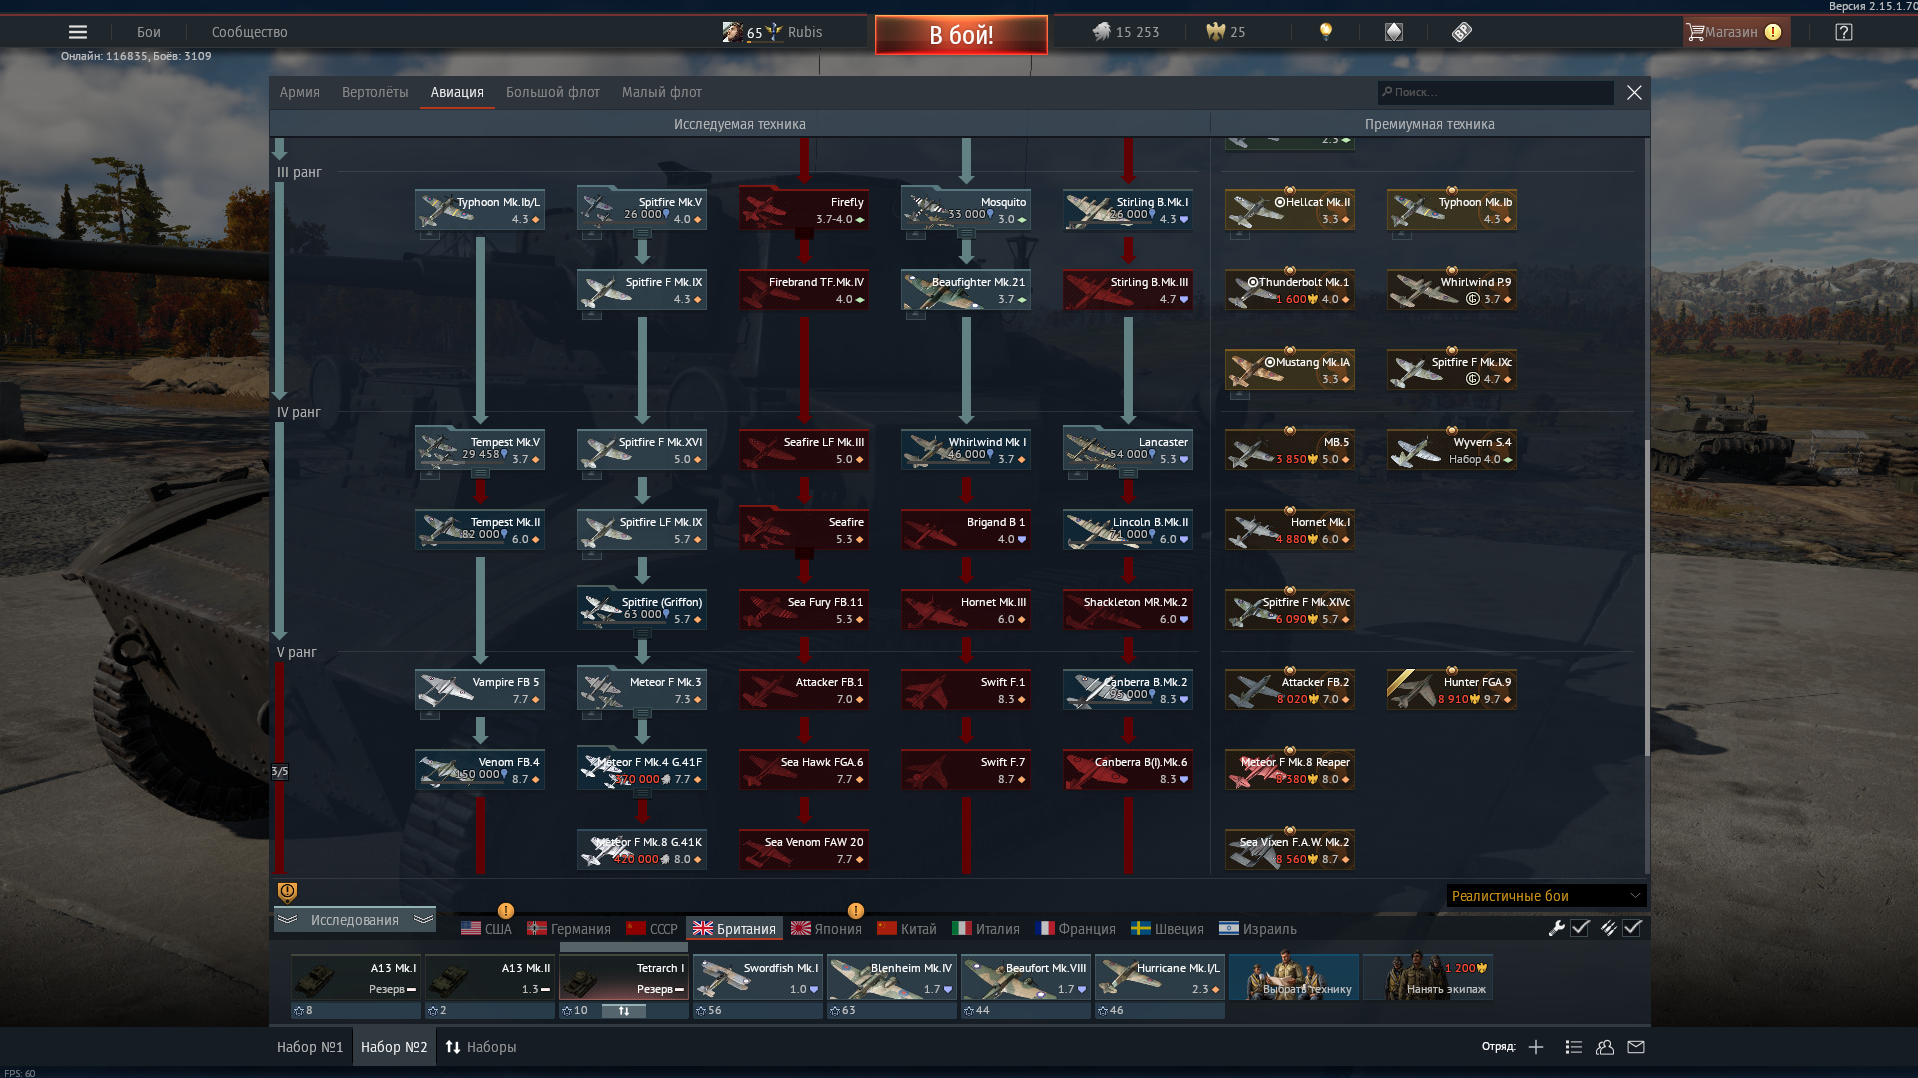Image resolution: width=1918 pixels, height=1078 pixels.
Task: Select the Meteor F Mk.8 G.41K card
Action: point(642,849)
